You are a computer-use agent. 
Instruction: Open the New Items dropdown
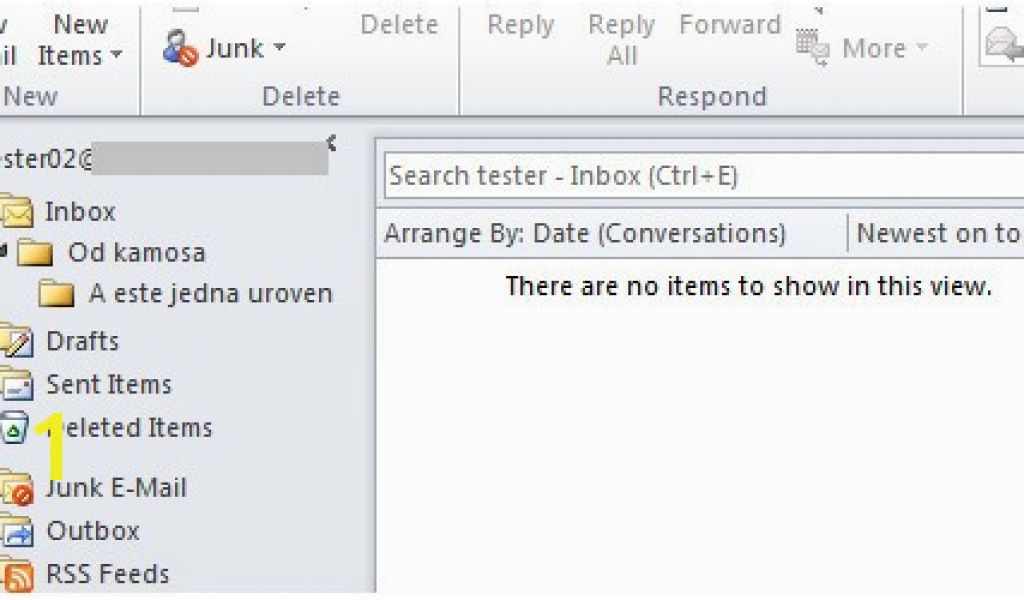(x=80, y=40)
